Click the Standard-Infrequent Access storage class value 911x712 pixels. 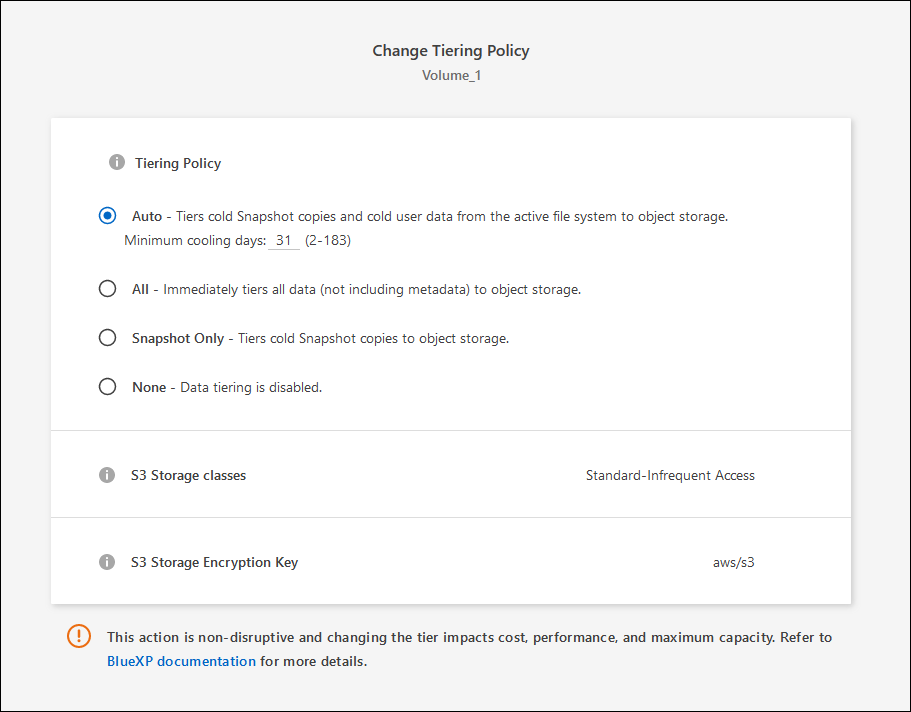(670, 475)
